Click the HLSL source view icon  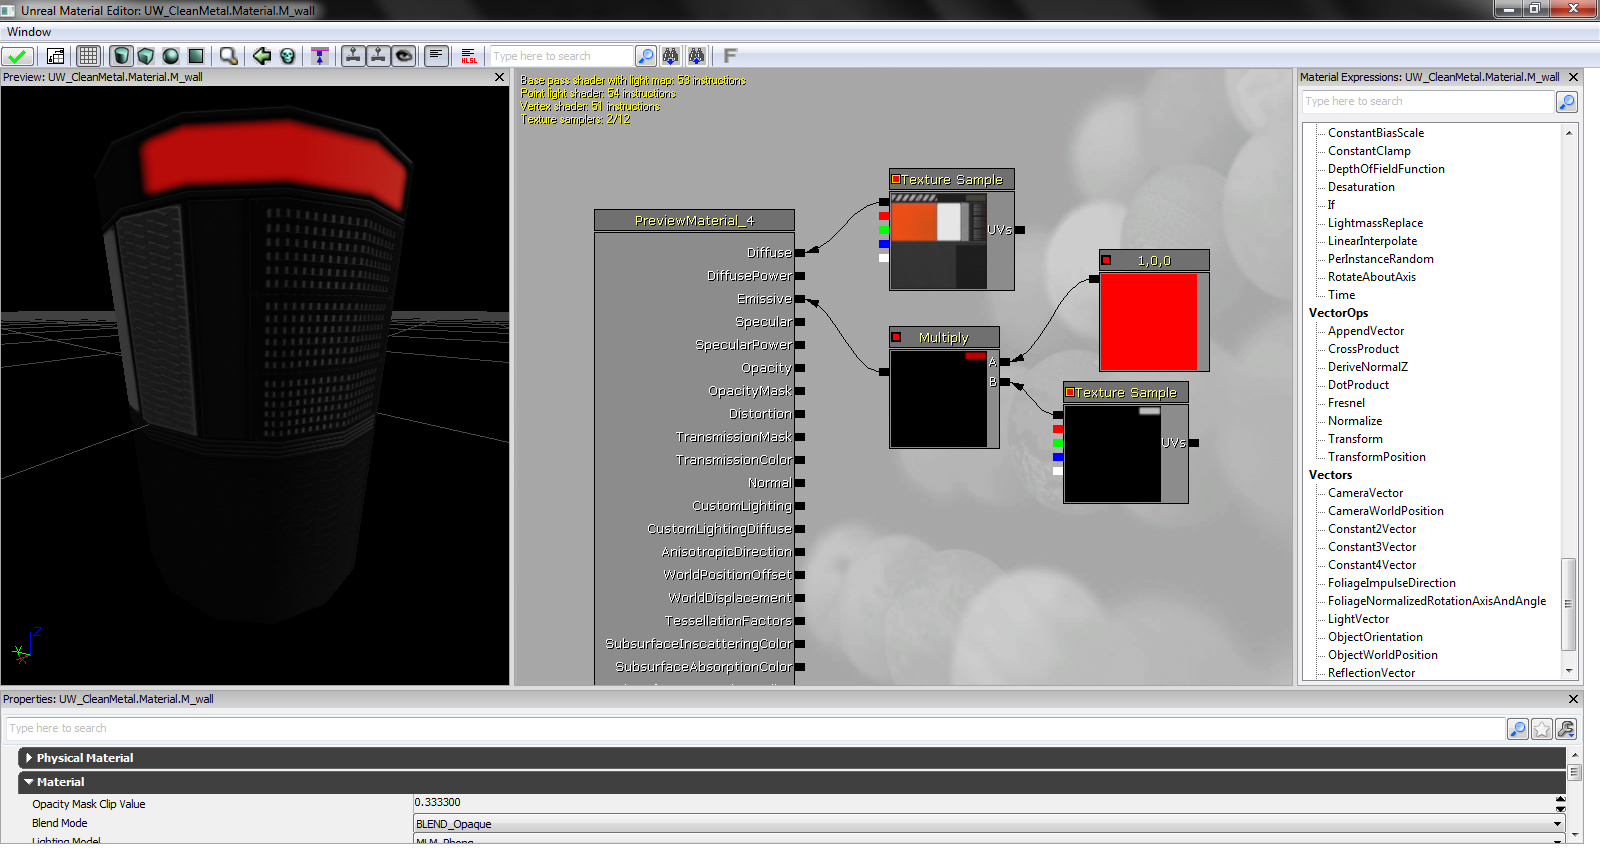(x=469, y=56)
